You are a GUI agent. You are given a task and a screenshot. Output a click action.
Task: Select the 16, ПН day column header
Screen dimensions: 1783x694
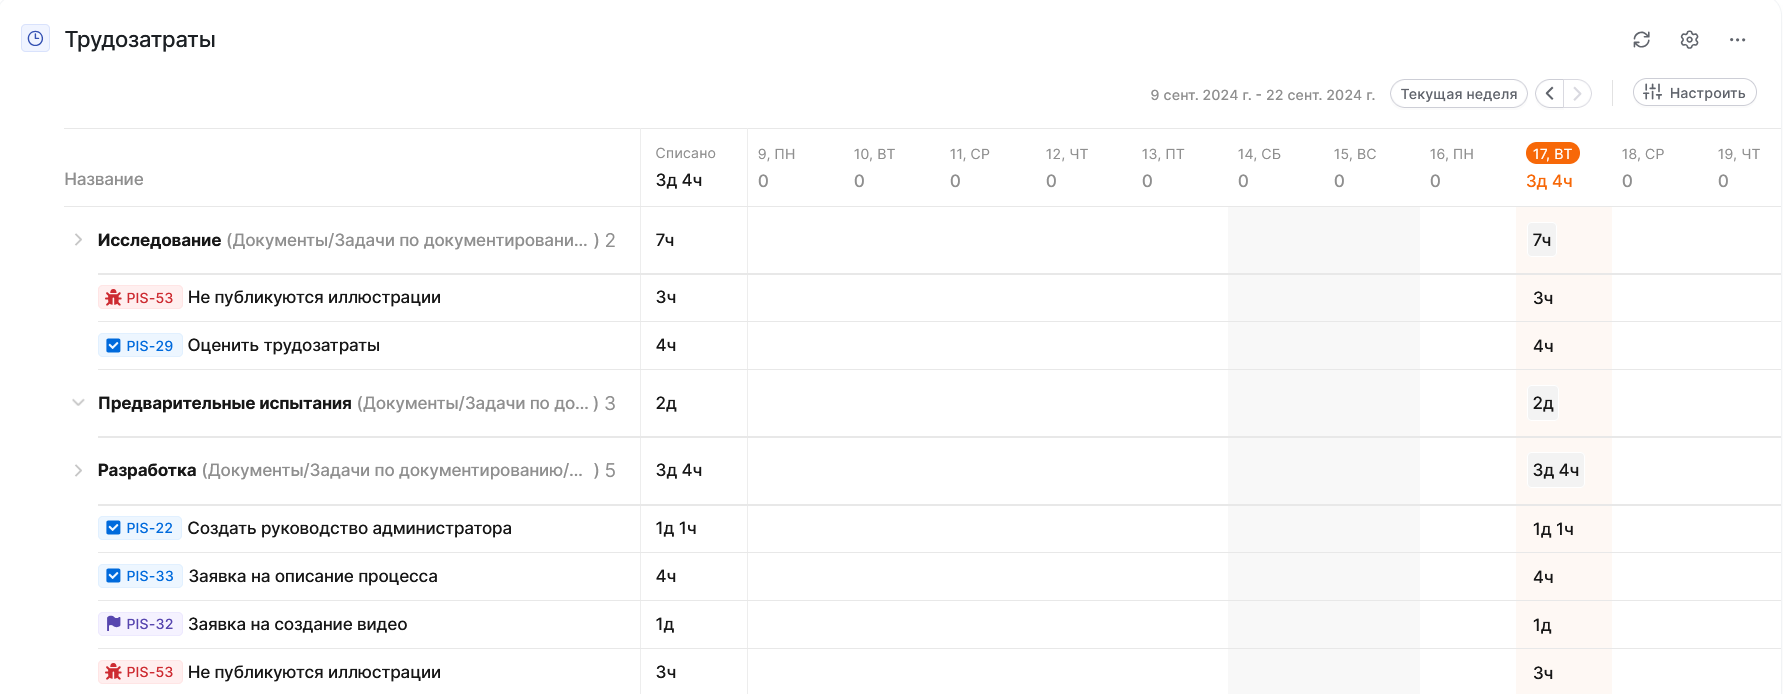(1451, 154)
